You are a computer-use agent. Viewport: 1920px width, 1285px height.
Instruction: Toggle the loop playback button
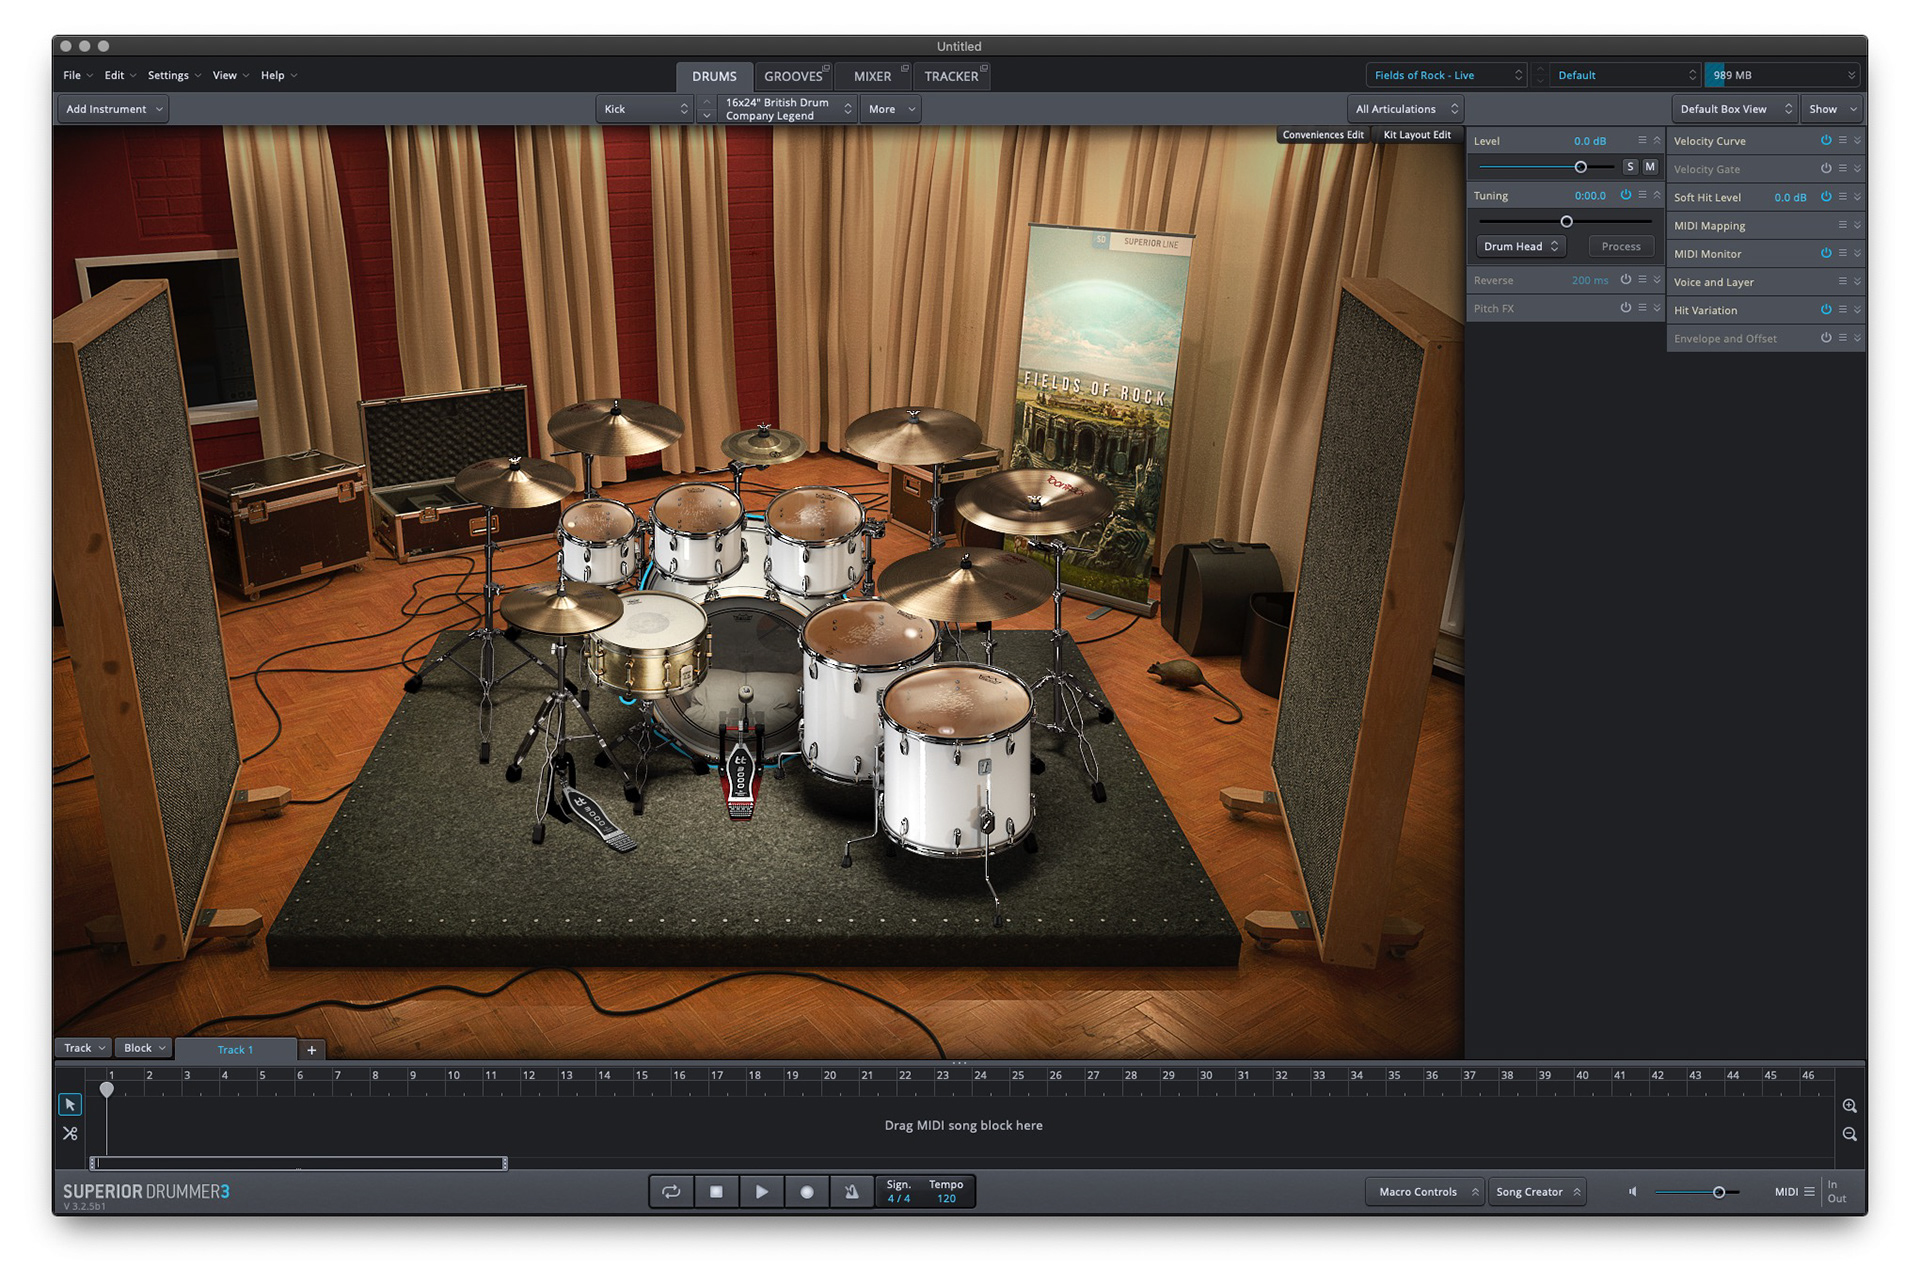671,1191
